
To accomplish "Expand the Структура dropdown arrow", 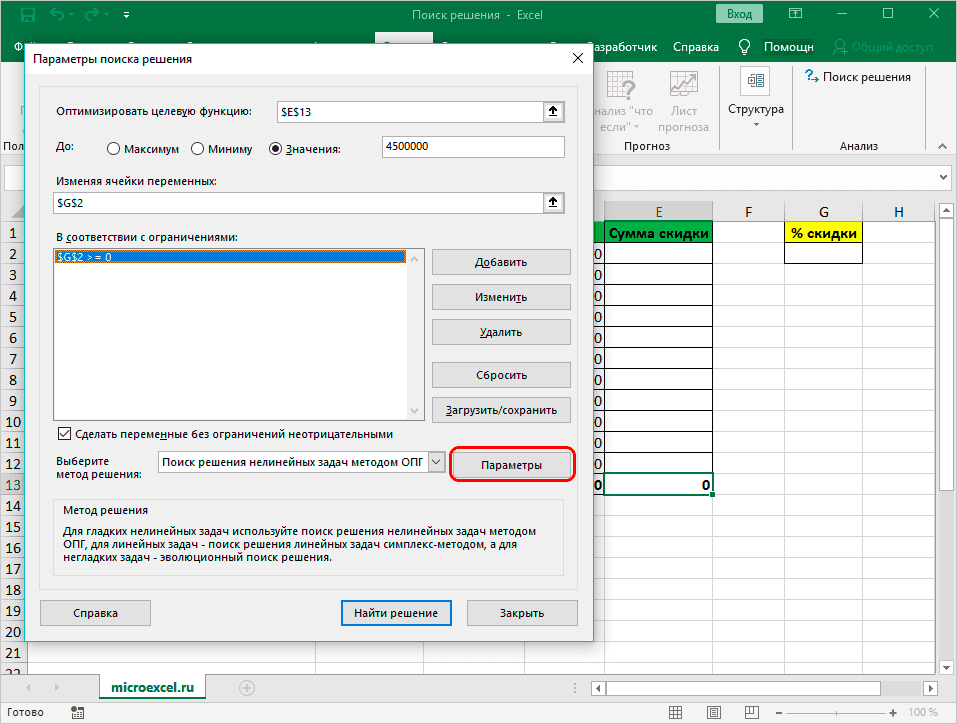I will pyautogui.click(x=755, y=125).
